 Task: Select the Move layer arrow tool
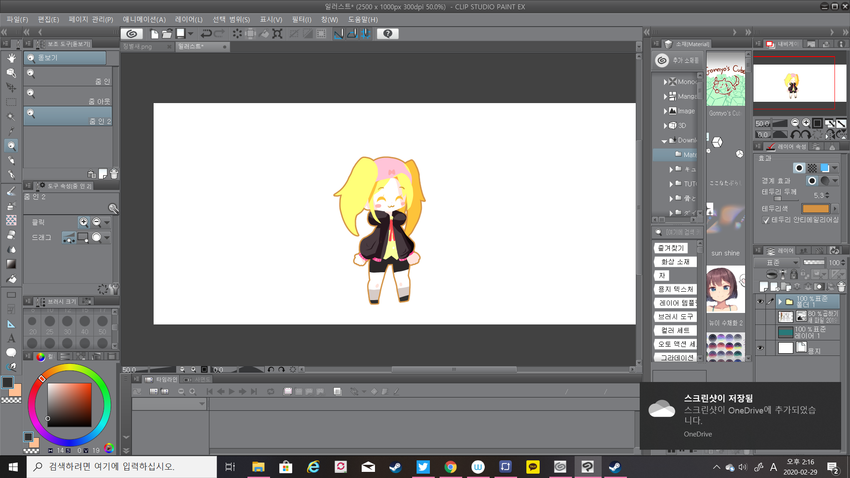[11, 87]
